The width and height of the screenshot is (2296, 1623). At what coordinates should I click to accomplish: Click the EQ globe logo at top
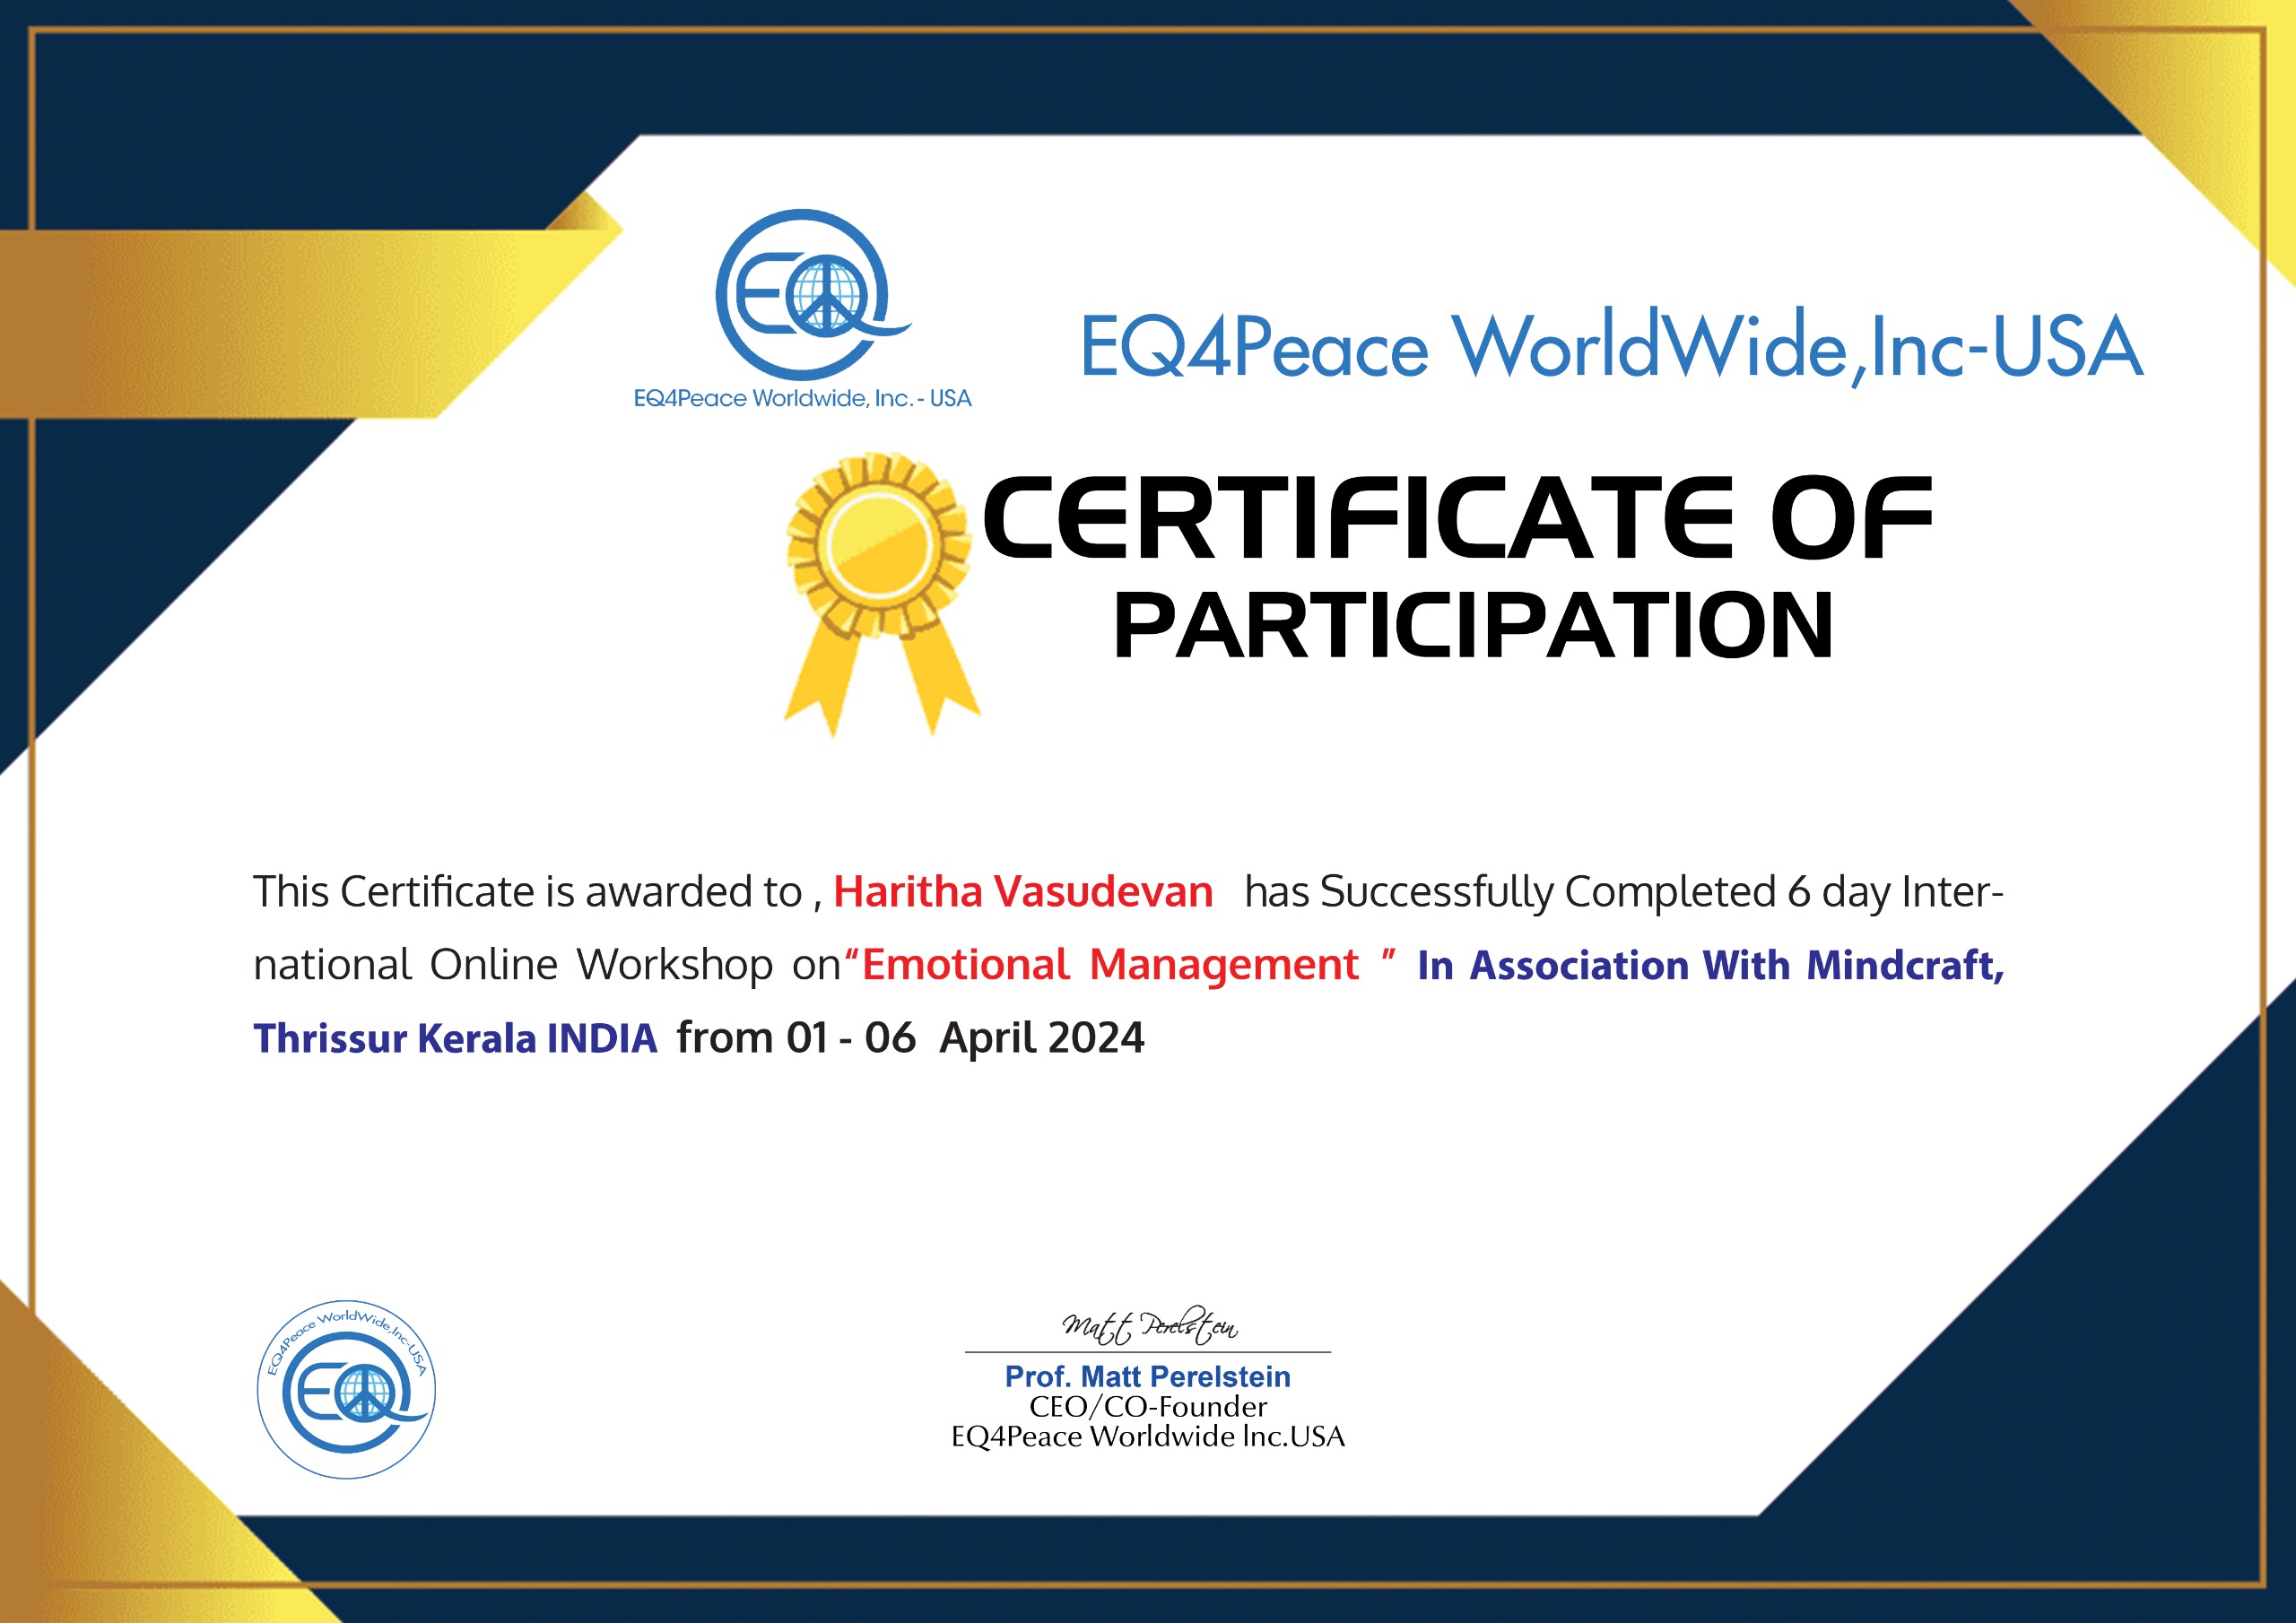[x=813, y=294]
